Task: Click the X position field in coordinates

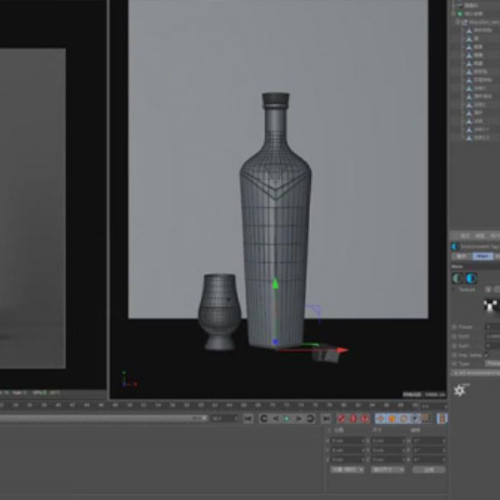Action: tap(348, 441)
